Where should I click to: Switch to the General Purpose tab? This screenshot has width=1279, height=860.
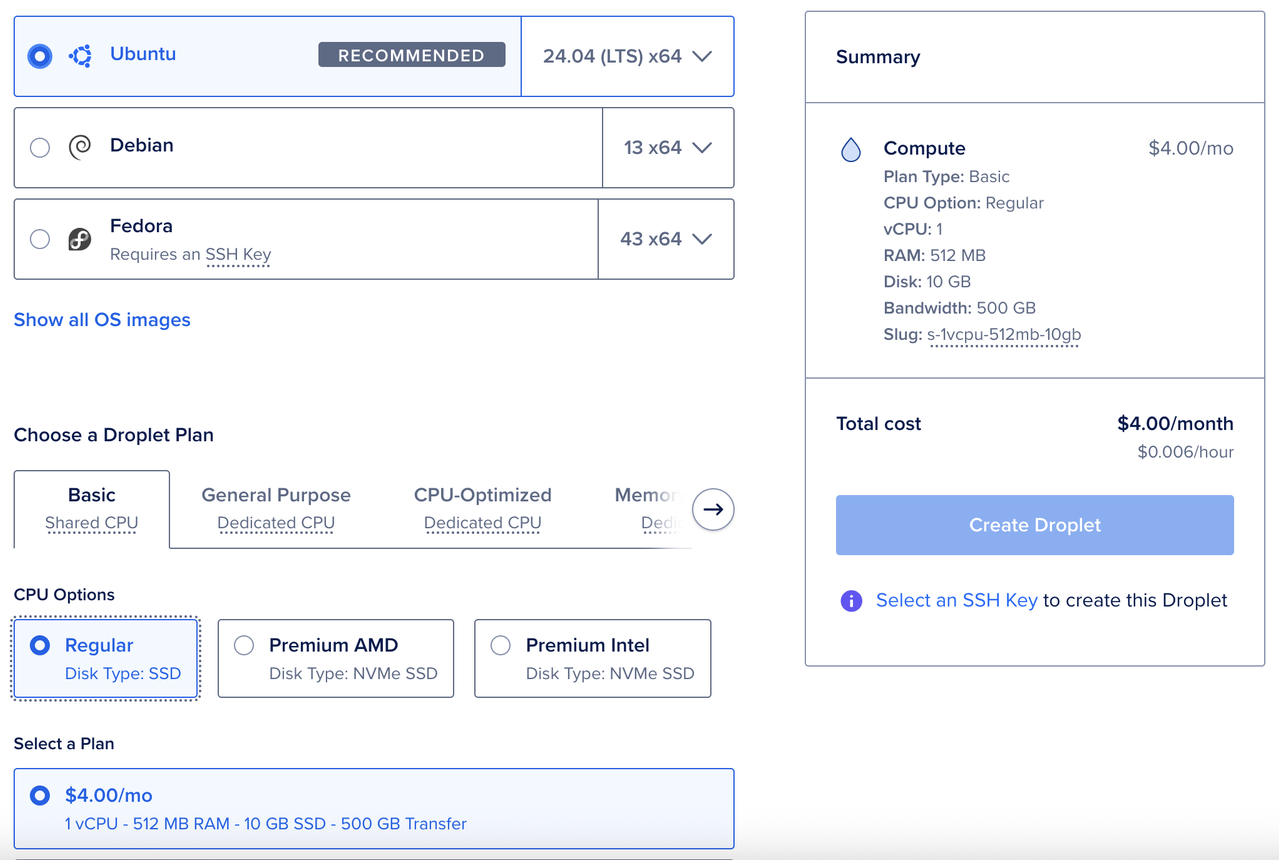pos(276,508)
